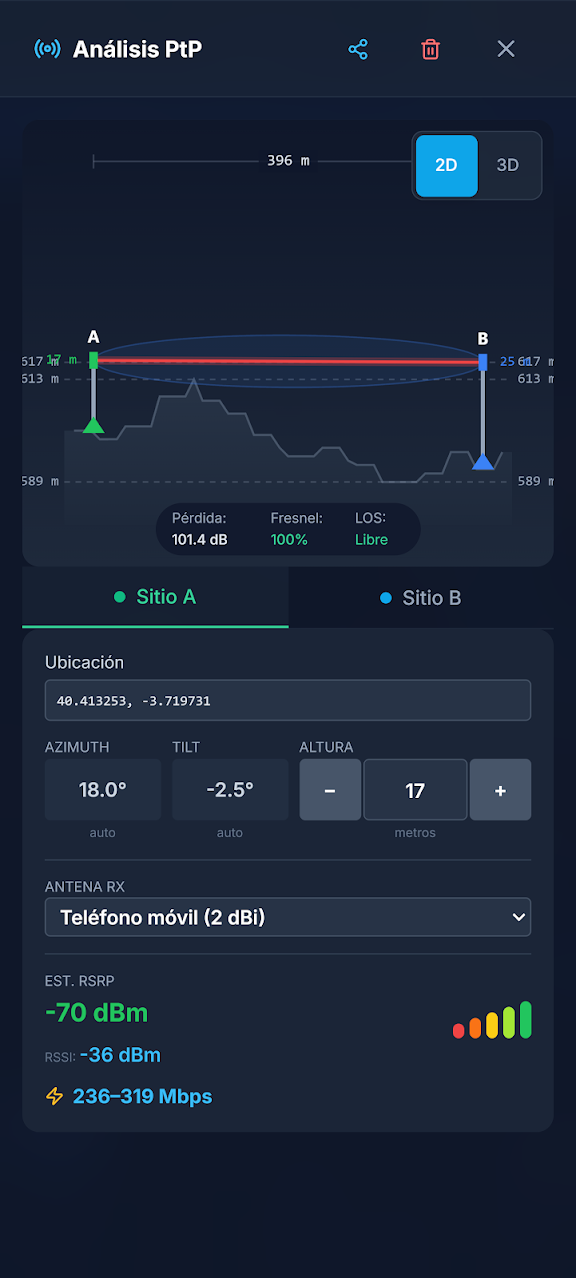Click the RSSI -36 dBm value
The height and width of the screenshot is (1278, 576).
pos(120,1055)
